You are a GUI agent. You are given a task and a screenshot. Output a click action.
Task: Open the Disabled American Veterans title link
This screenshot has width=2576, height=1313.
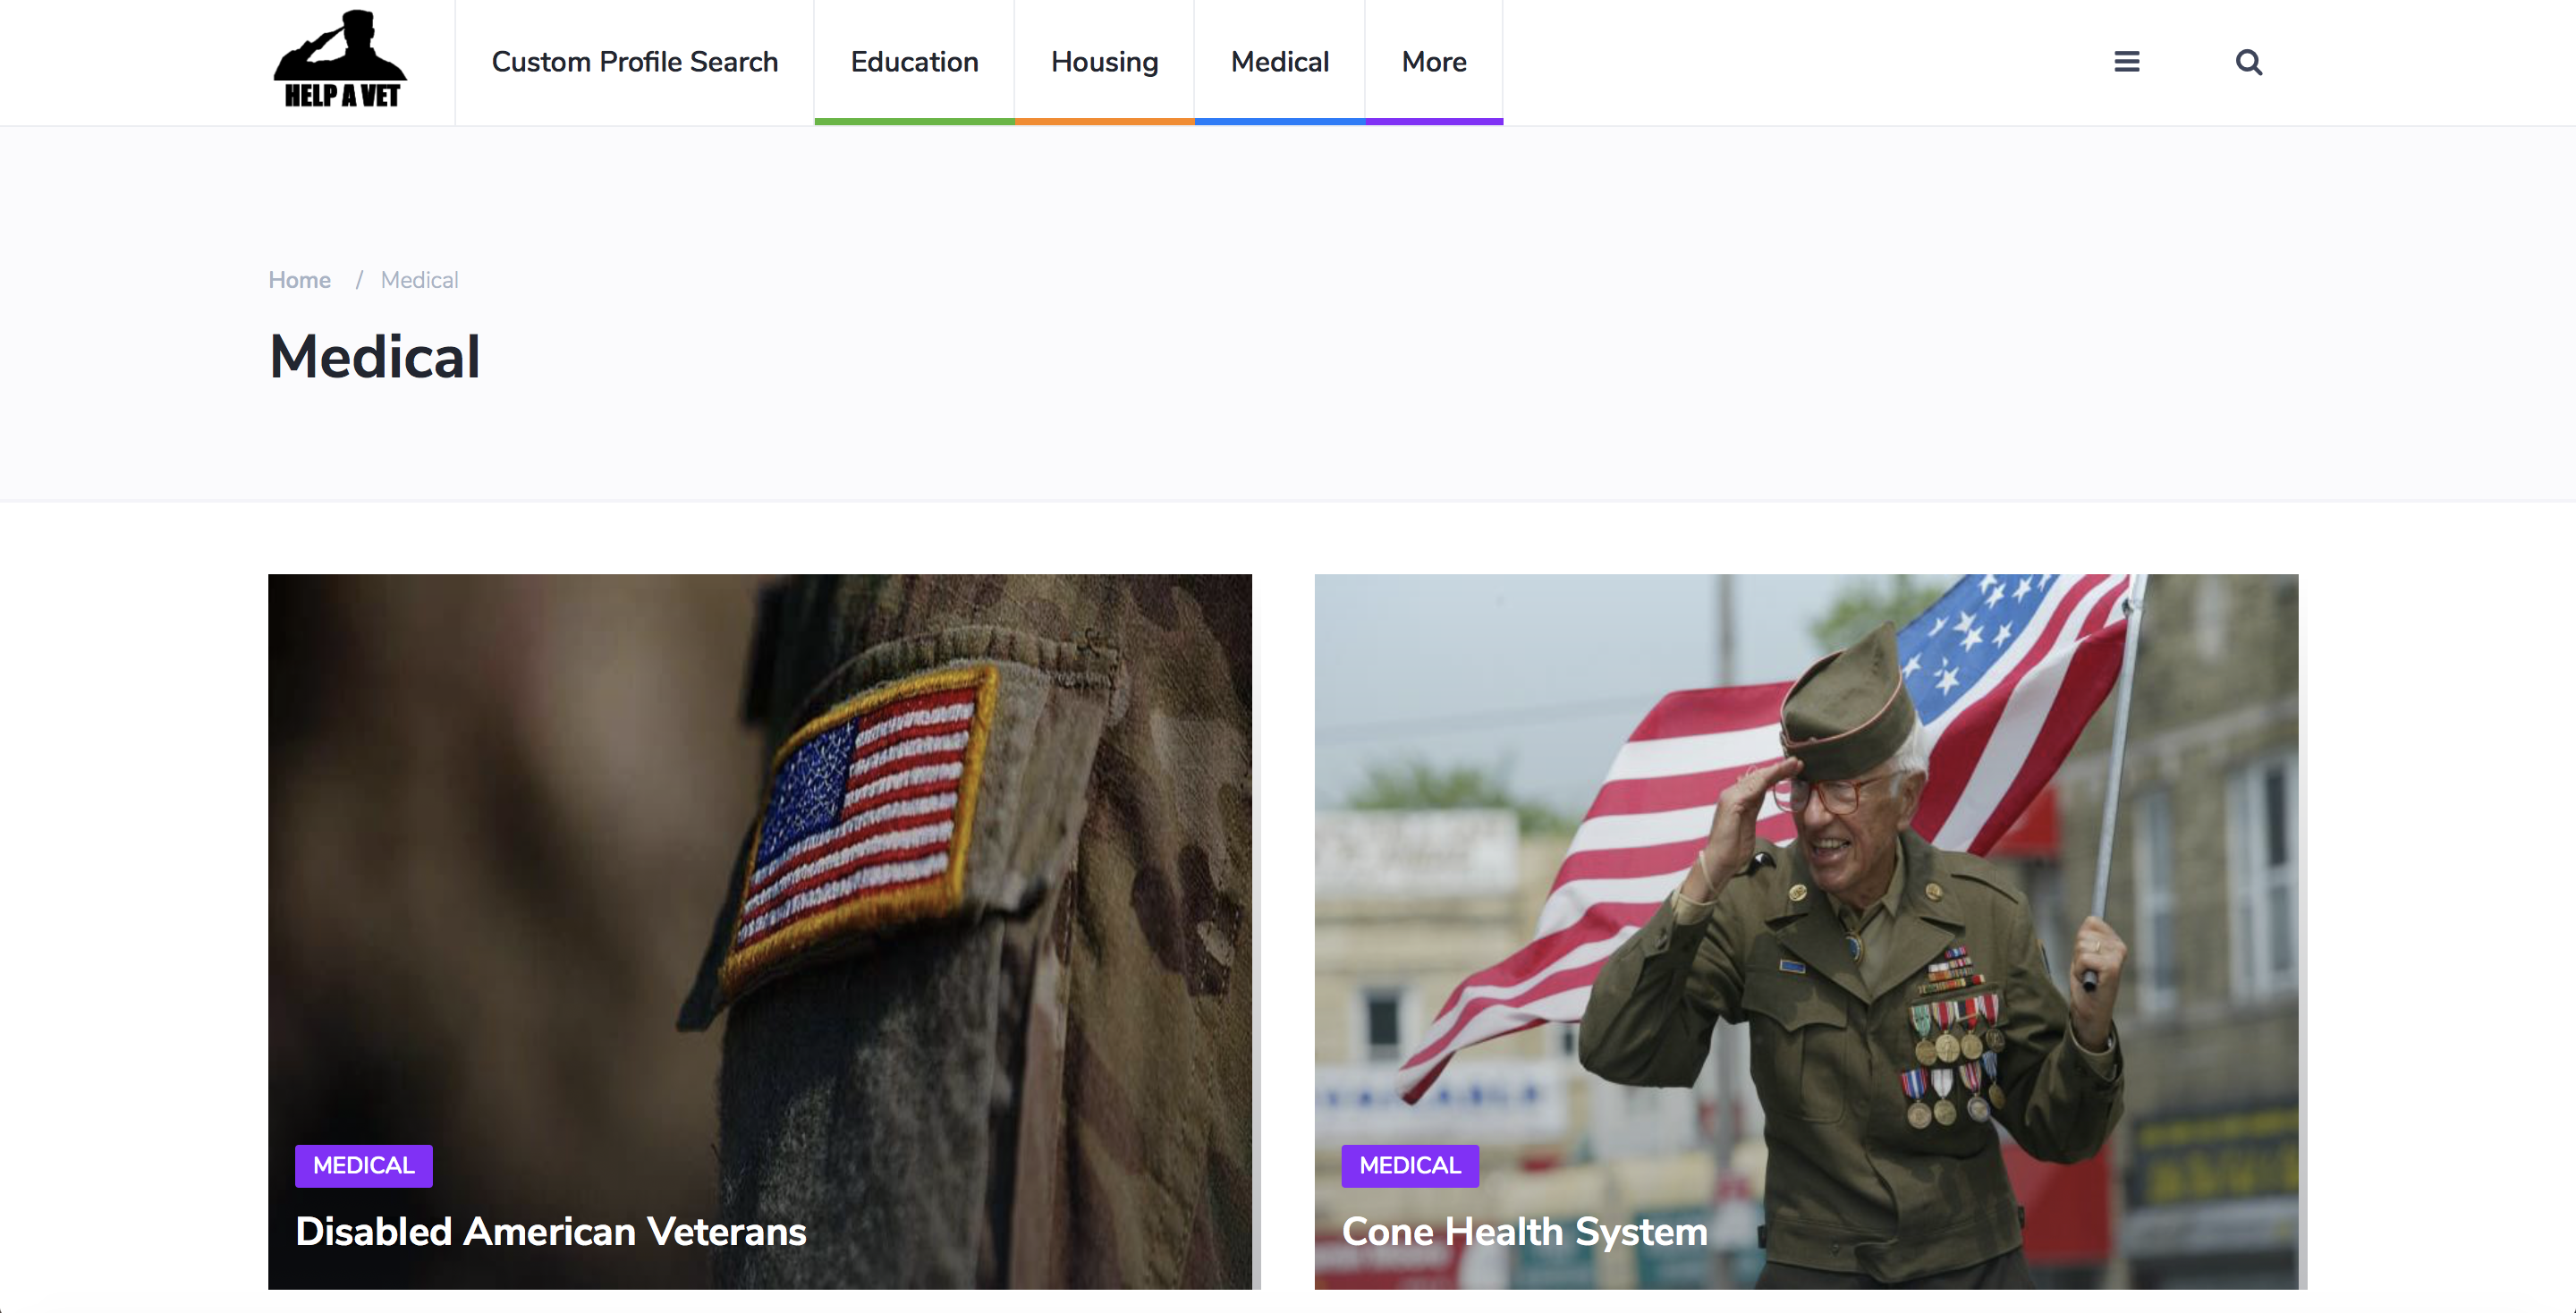pyautogui.click(x=550, y=1231)
